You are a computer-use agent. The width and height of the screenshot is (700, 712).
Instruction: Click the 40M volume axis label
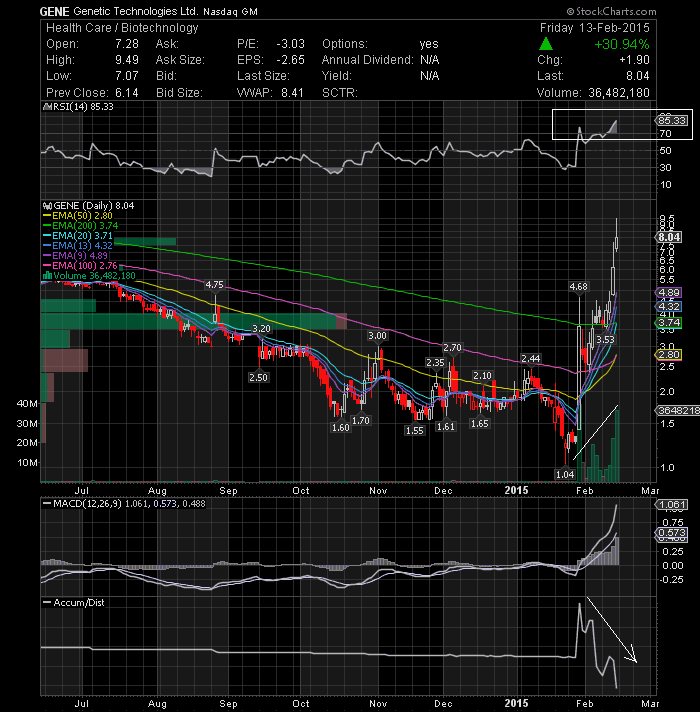coord(27,404)
